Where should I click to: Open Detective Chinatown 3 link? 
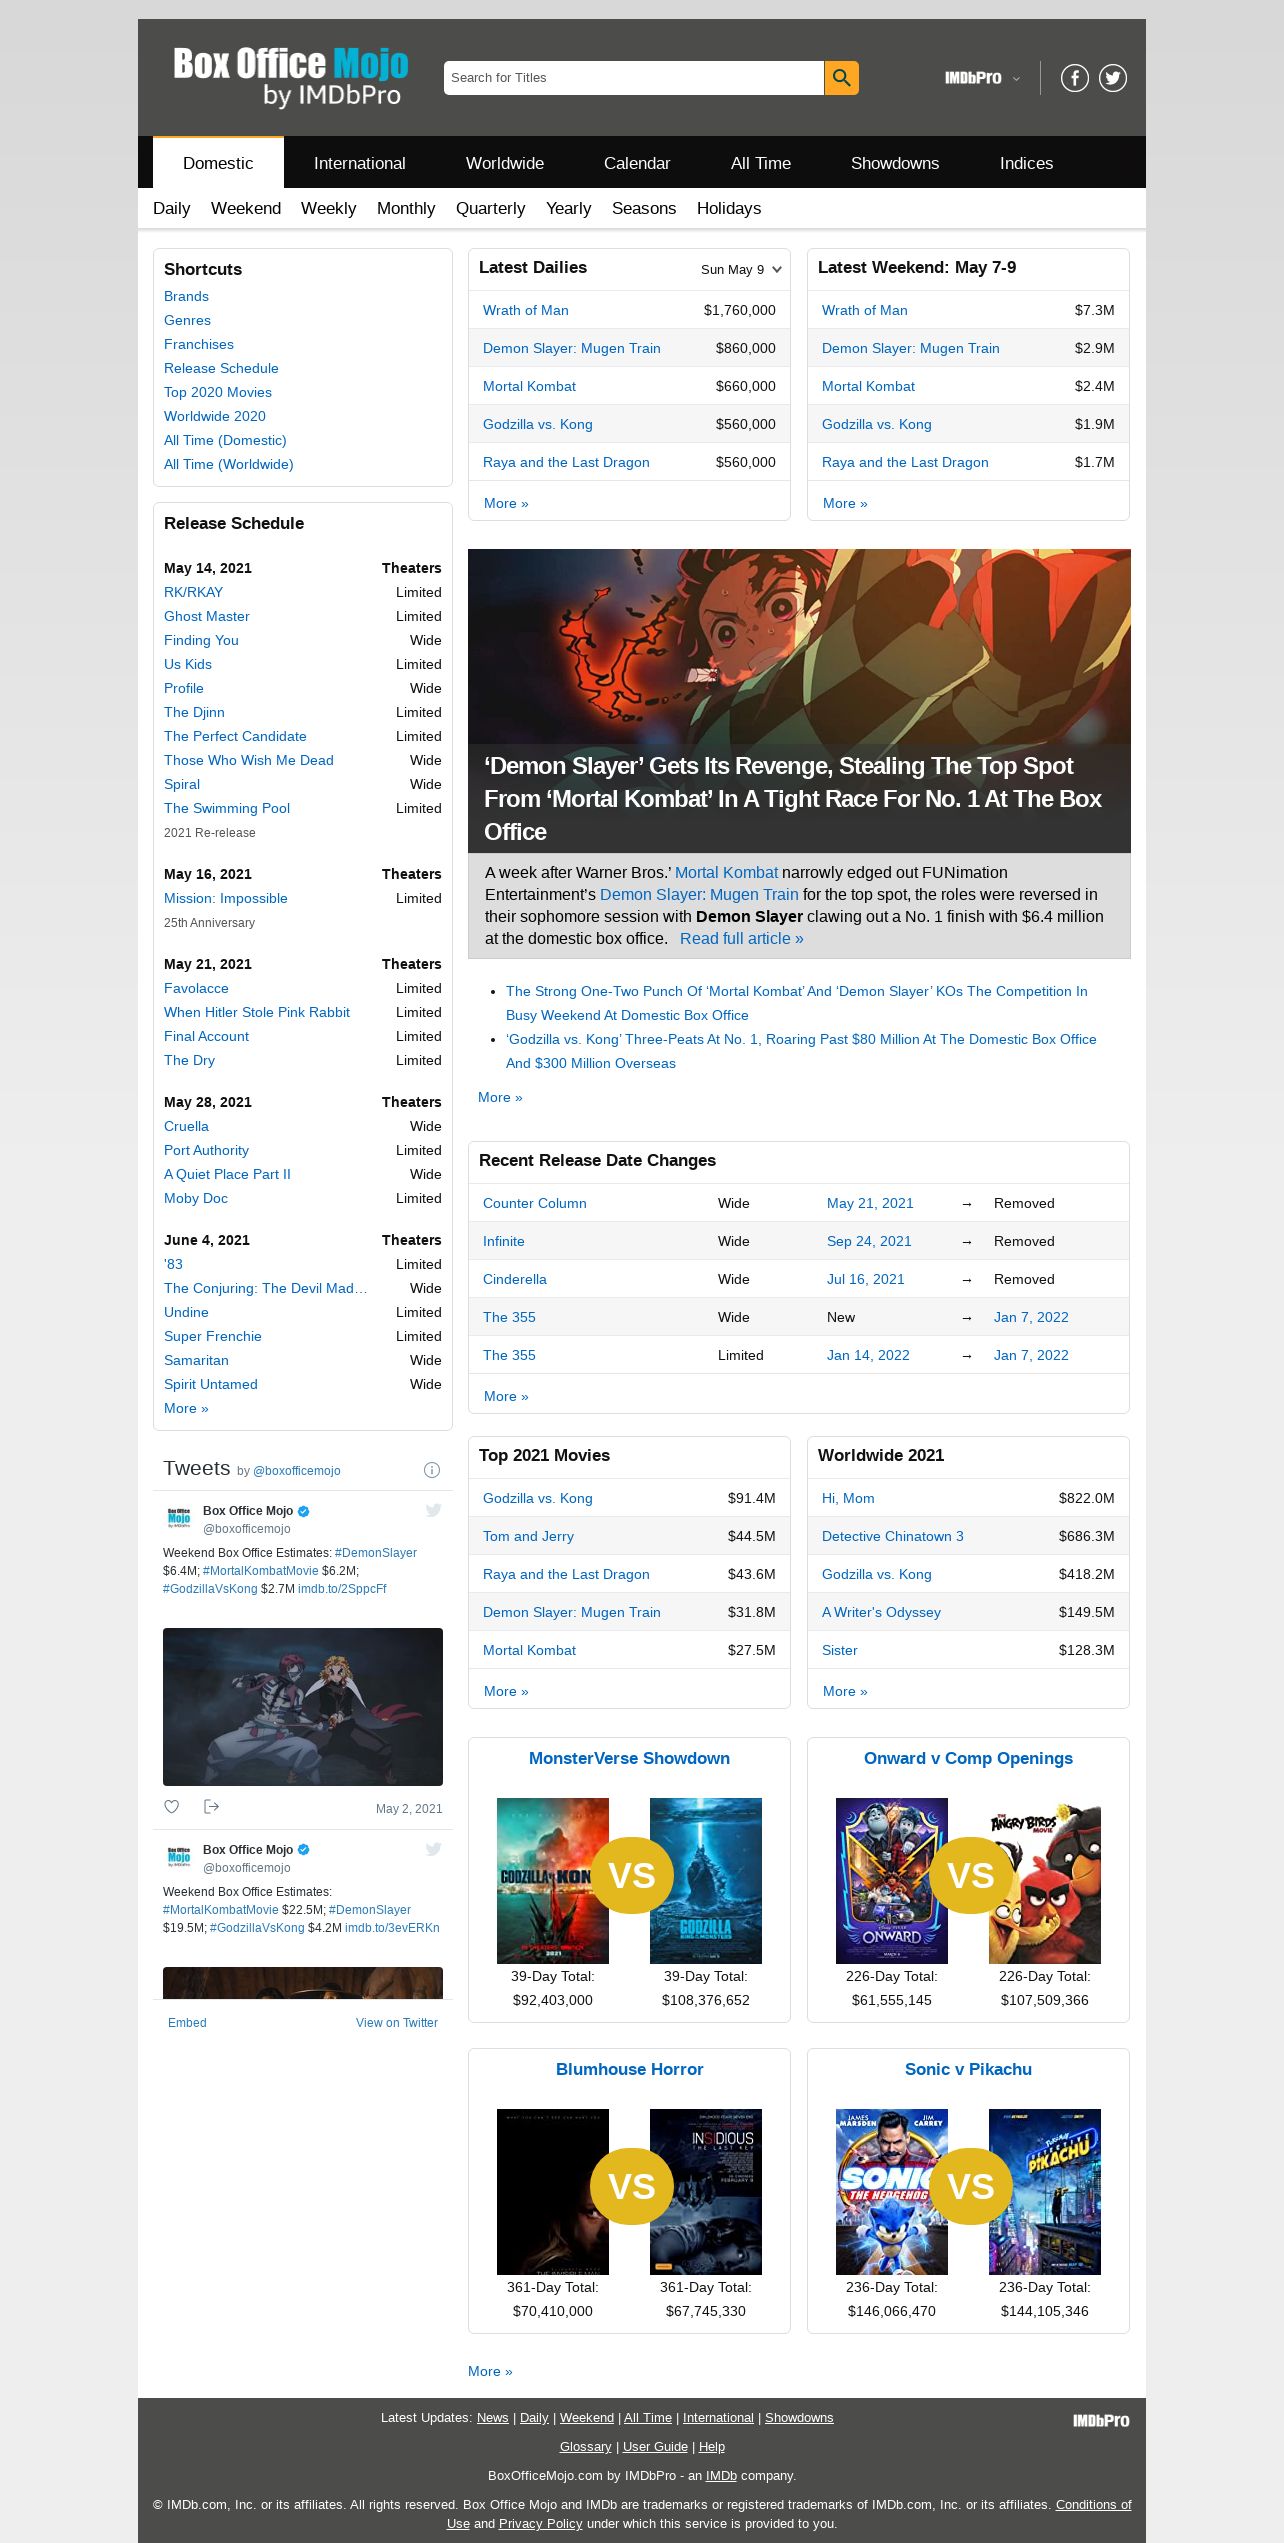click(893, 1536)
